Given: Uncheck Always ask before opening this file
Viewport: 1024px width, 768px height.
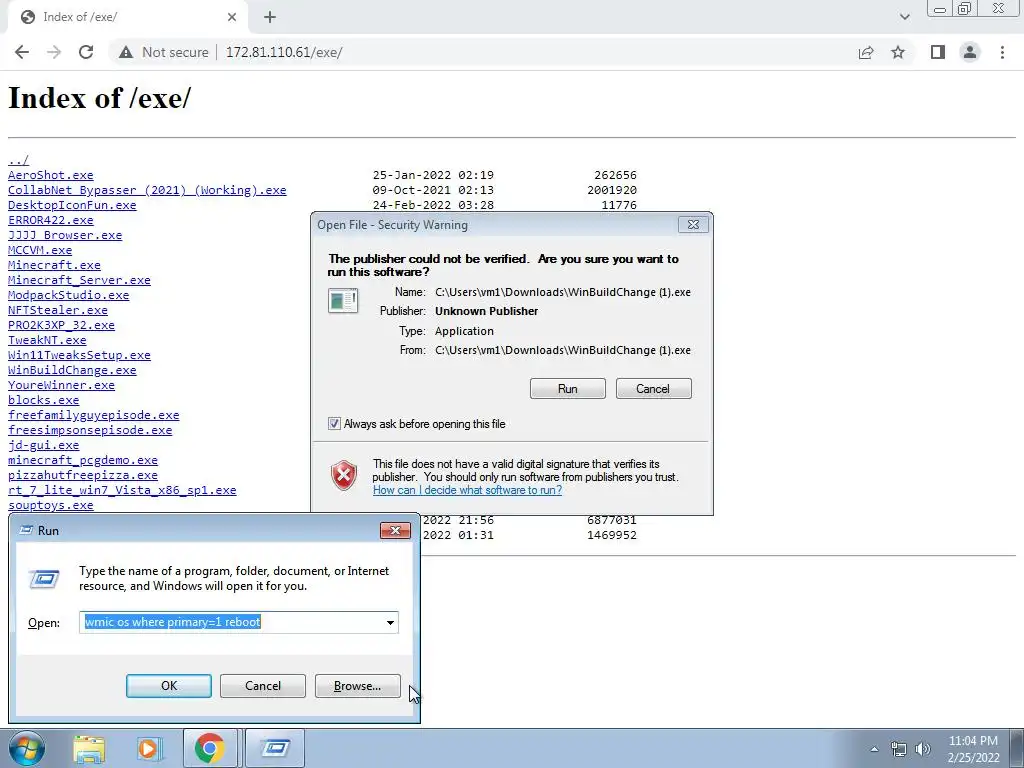Looking at the screenshot, I should click(x=334, y=424).
